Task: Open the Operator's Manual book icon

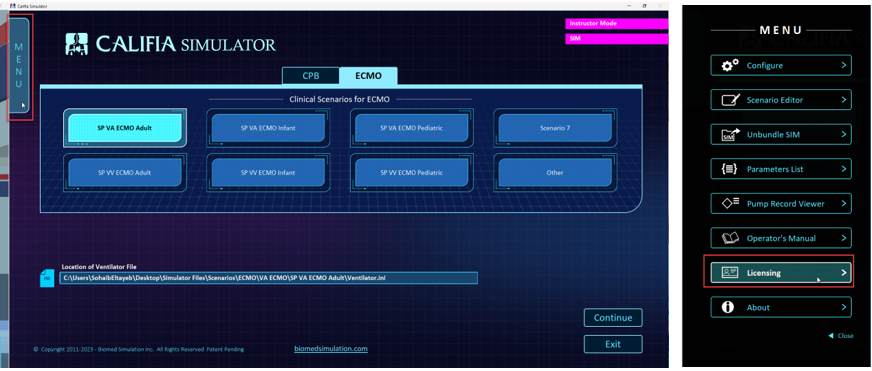Action: [730, 238]
